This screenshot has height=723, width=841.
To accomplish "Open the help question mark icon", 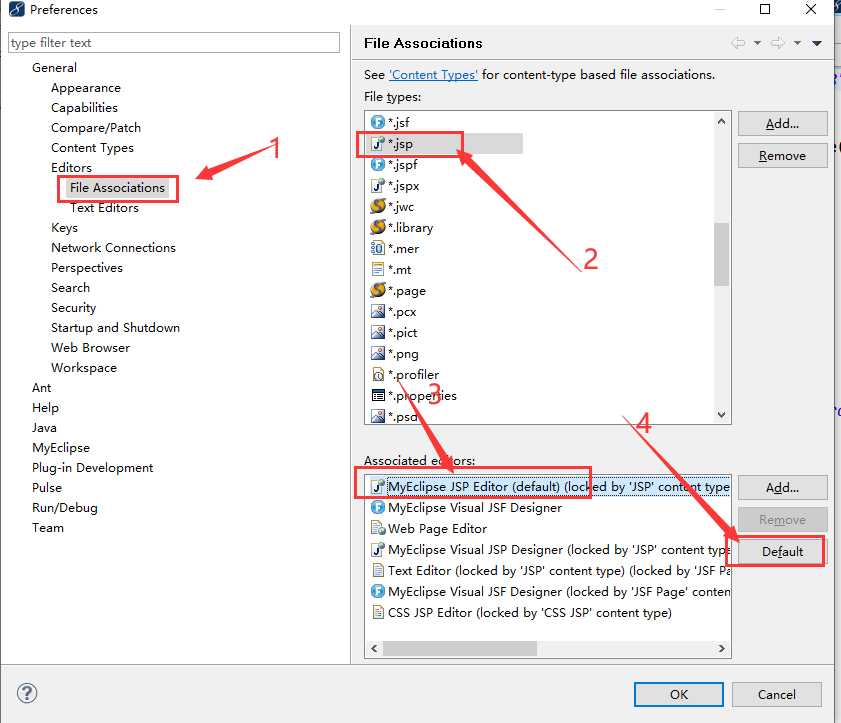I will click(x=27, y=693).
